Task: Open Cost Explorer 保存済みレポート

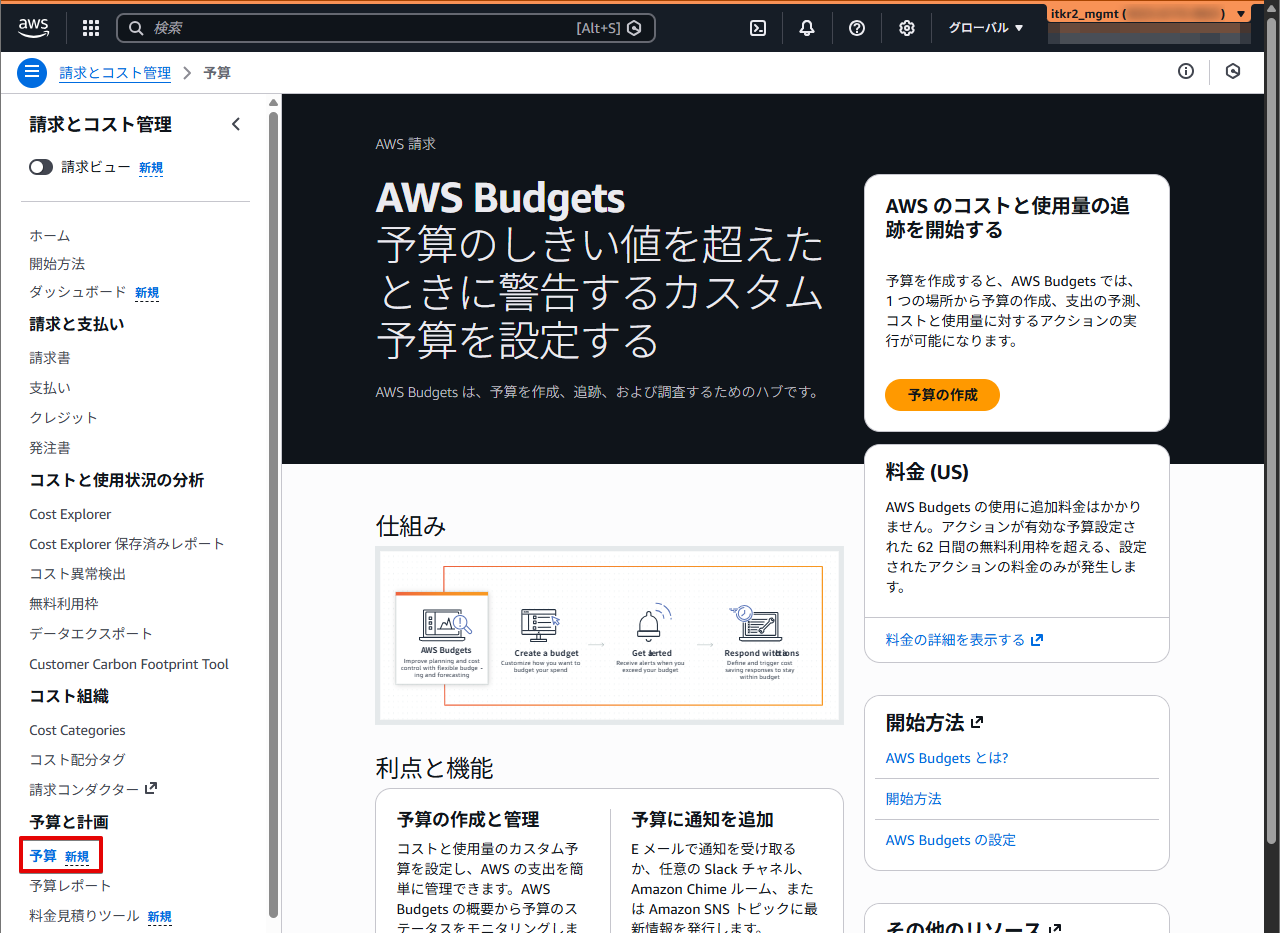Action: pyautogui.click(x=127, y=544)
